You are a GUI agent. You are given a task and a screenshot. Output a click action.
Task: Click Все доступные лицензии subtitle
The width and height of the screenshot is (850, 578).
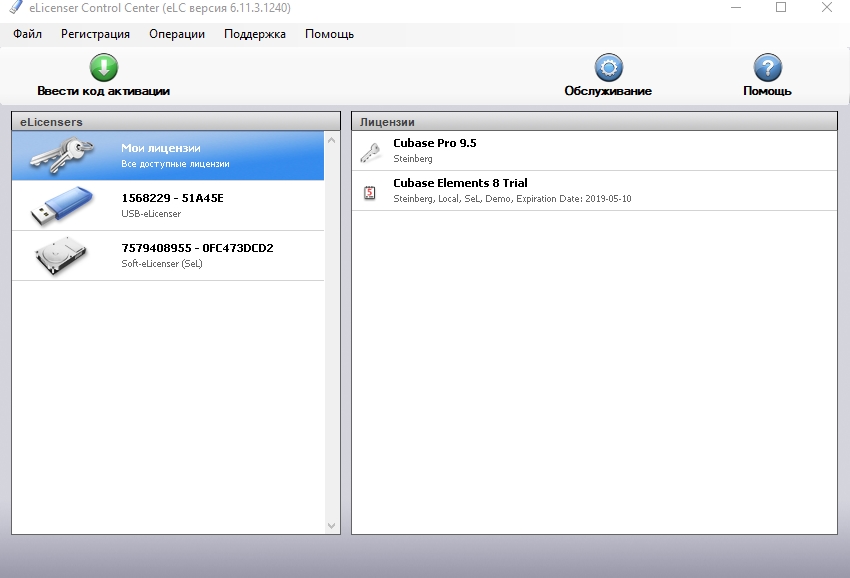pos(175,164)
